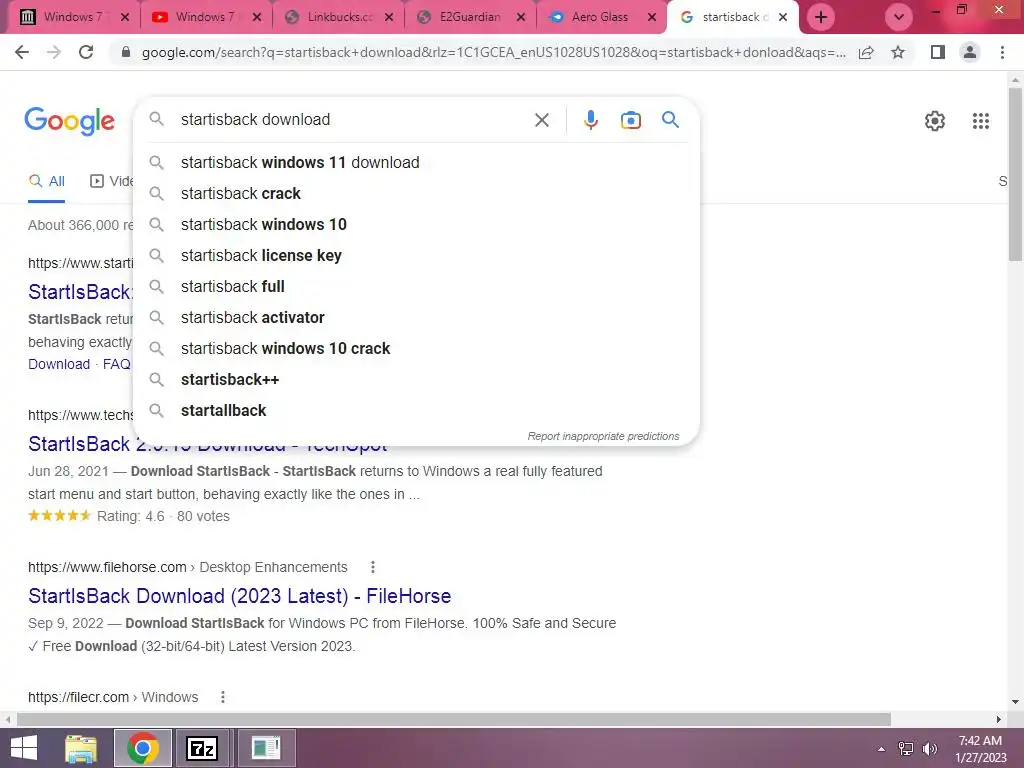Open network status icon in tray

pyautogui.click(x=906, y=749)
